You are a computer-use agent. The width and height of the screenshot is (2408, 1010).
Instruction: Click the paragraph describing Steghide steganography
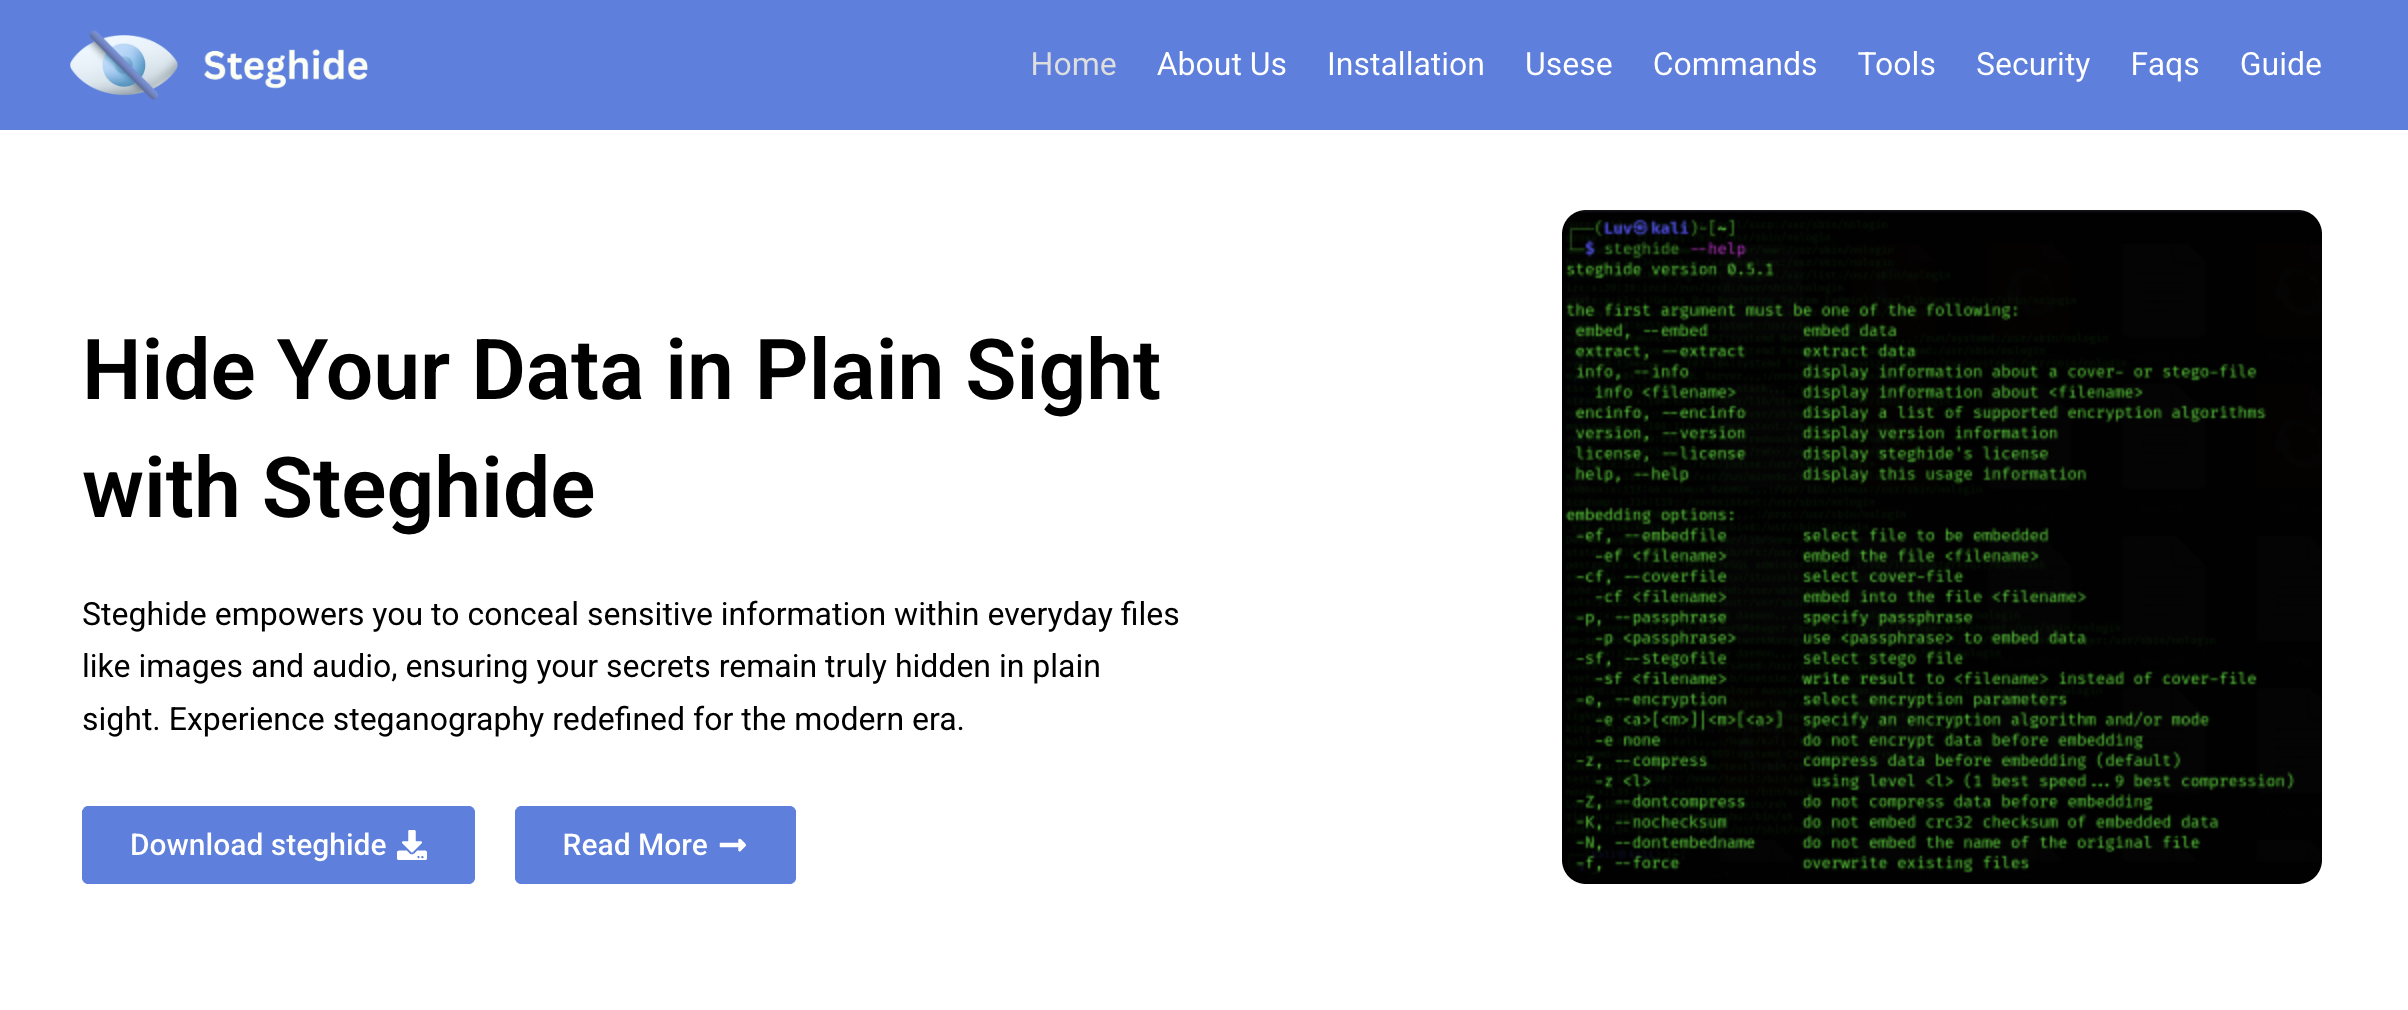[630, 666]
